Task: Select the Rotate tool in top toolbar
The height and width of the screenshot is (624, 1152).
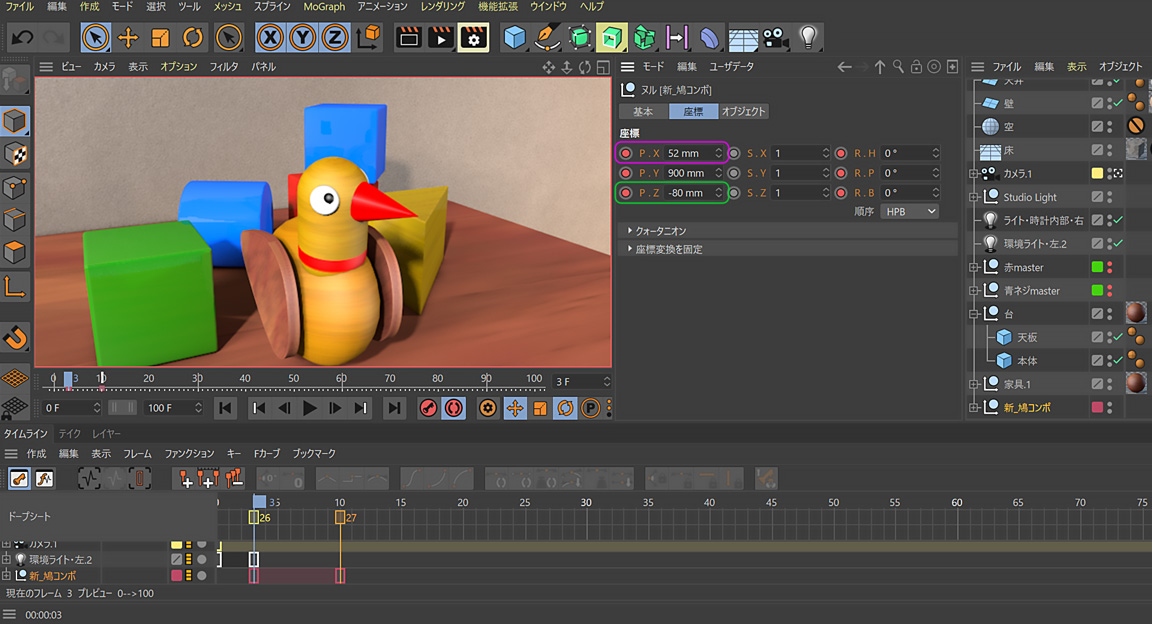Action: coord(193,38)
